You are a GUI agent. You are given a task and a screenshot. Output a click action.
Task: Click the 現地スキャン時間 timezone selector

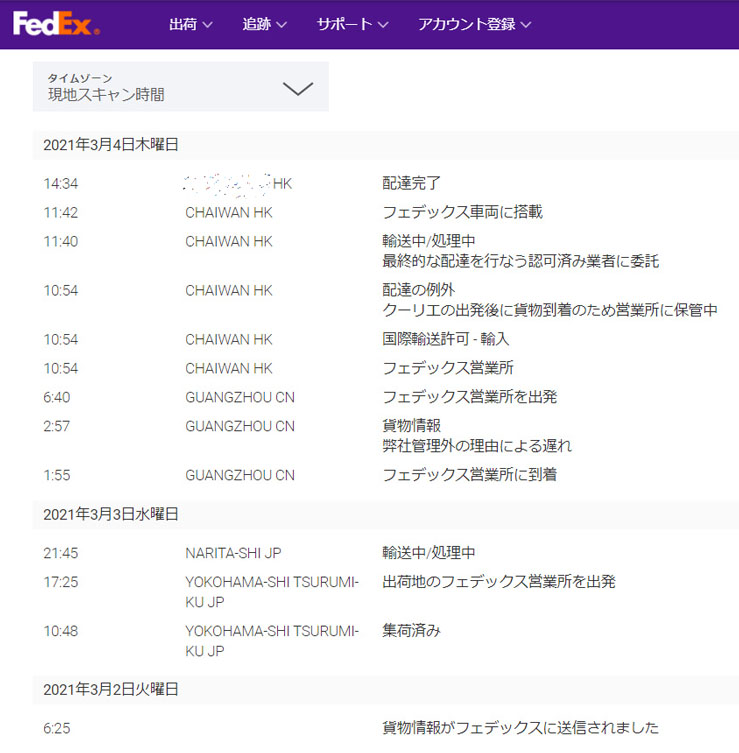106,95
